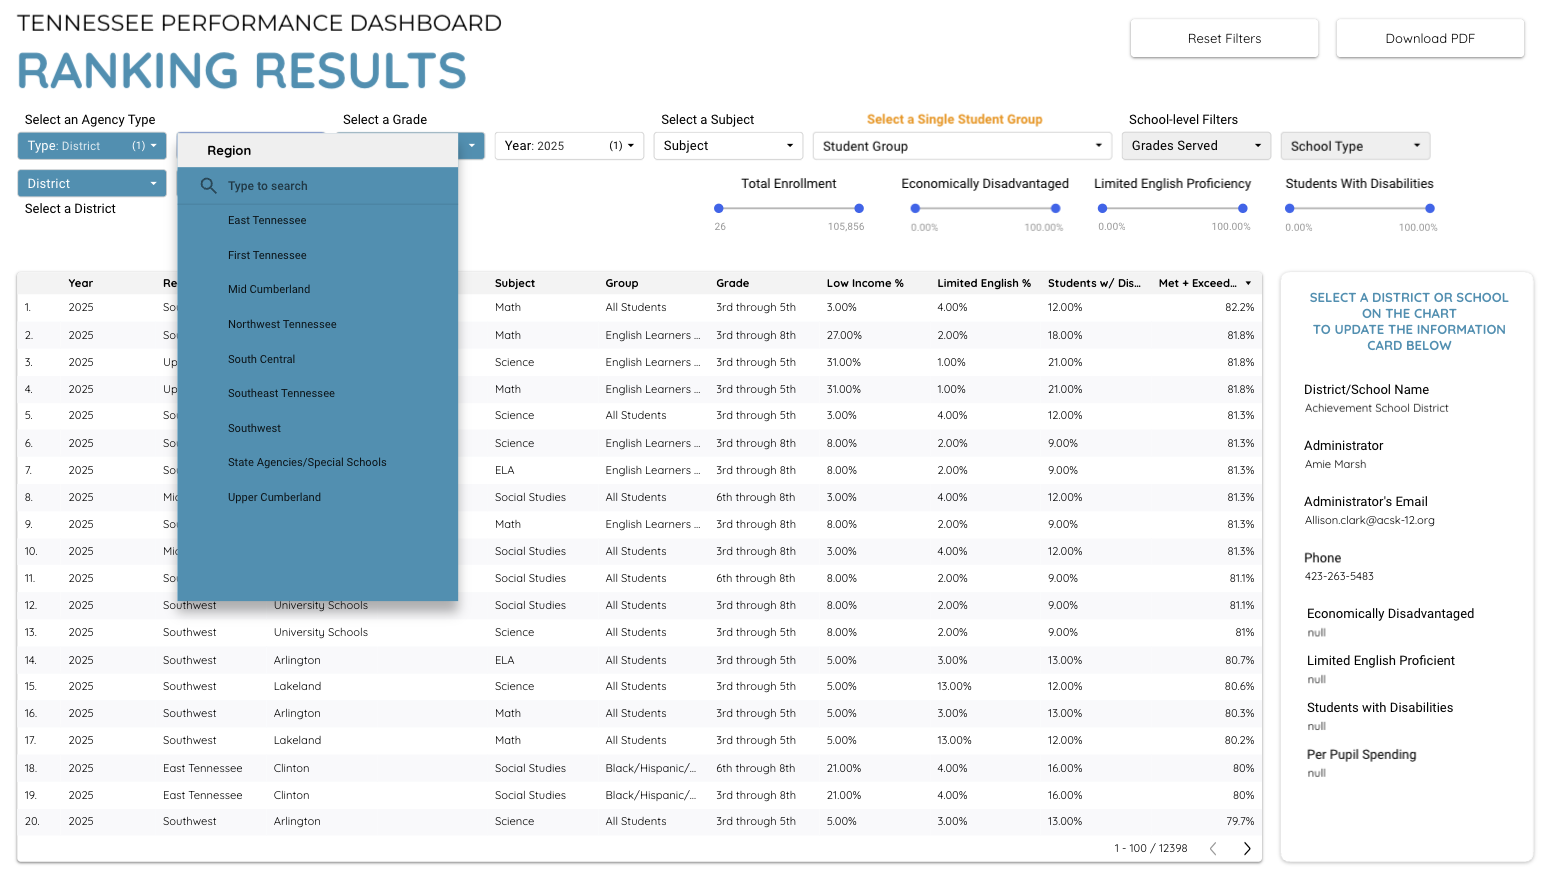Click the search magnifier icon in Region dropdown
The height and width of the screenshot is (874, 1555).
[209, 186]
